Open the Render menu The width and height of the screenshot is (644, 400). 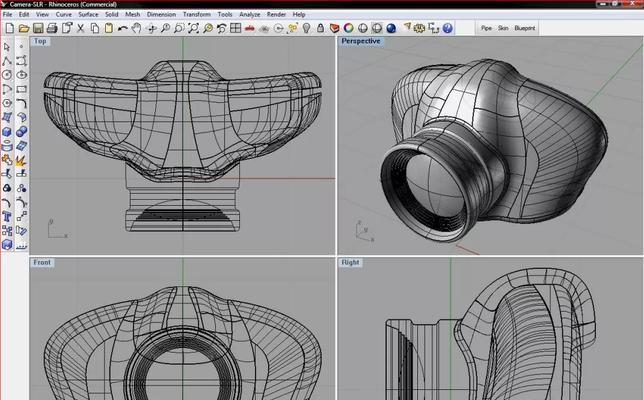click(x=276, y=14)
